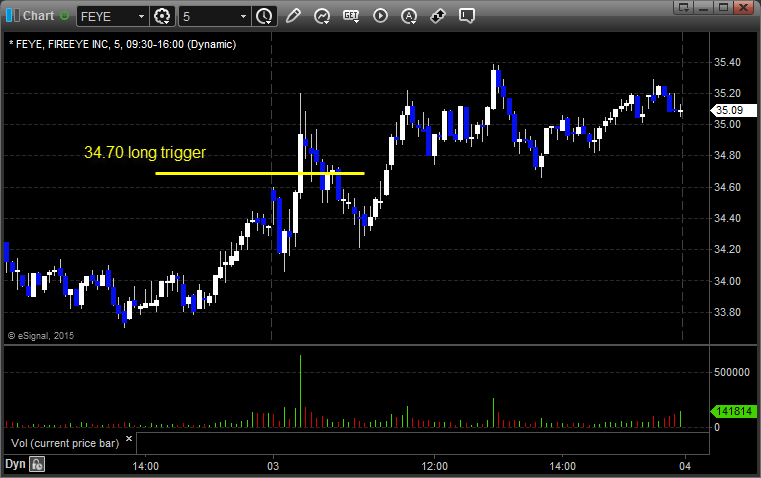
Task: Click the 35.09 current price marker
Action: [x=733, y=110]
